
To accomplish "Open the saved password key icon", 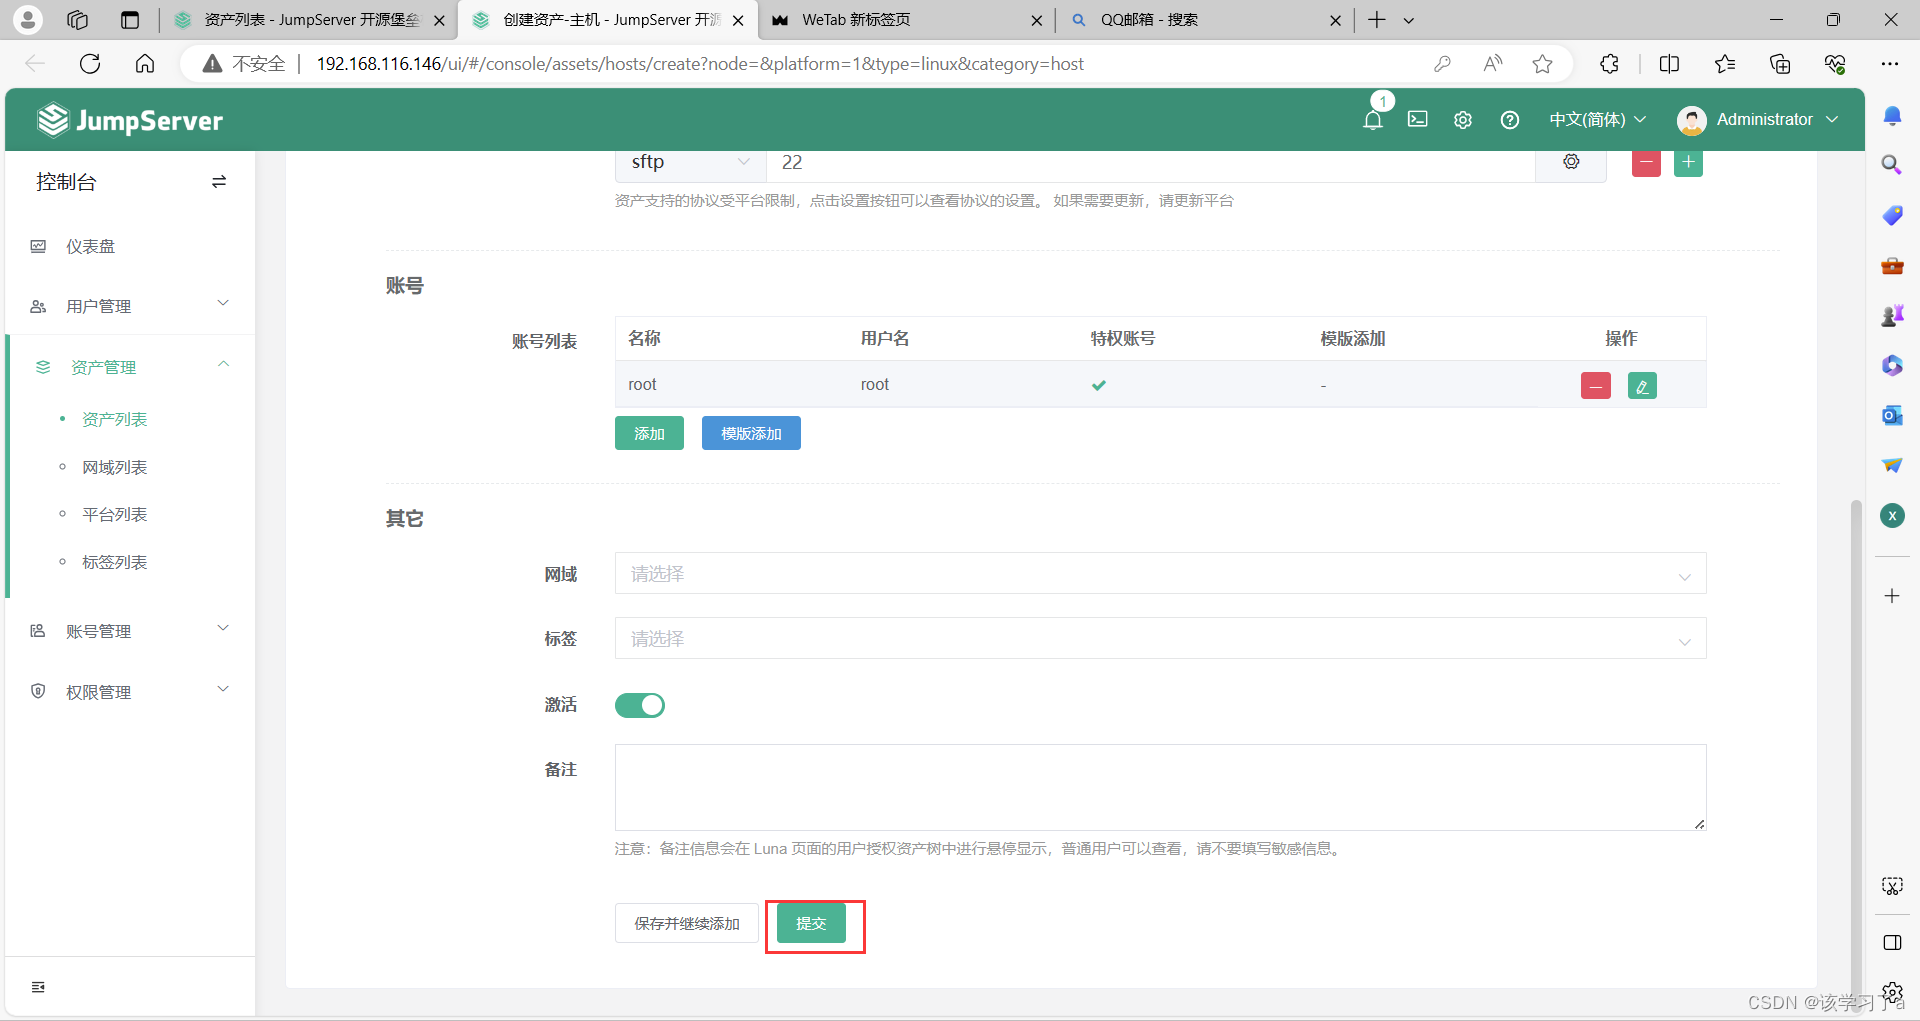I will coord(1442,64).
